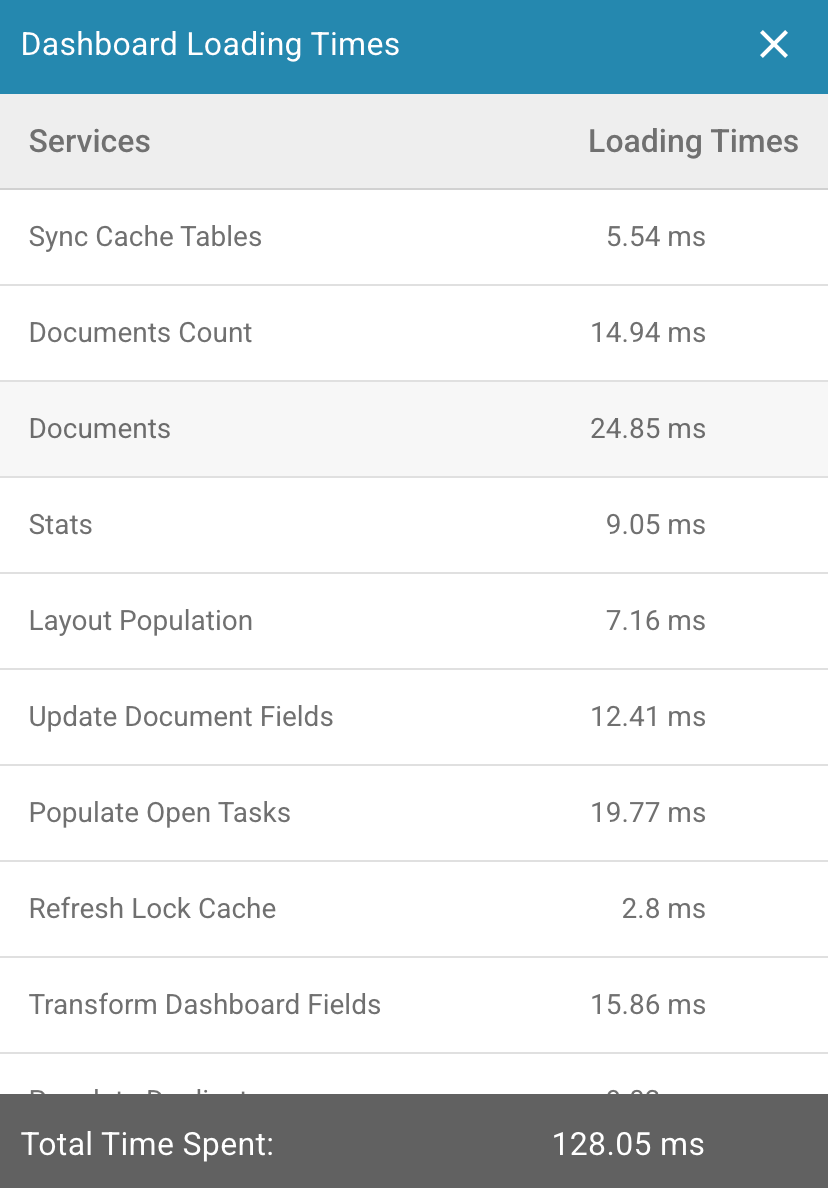Click the Services column header

[89, 141]
